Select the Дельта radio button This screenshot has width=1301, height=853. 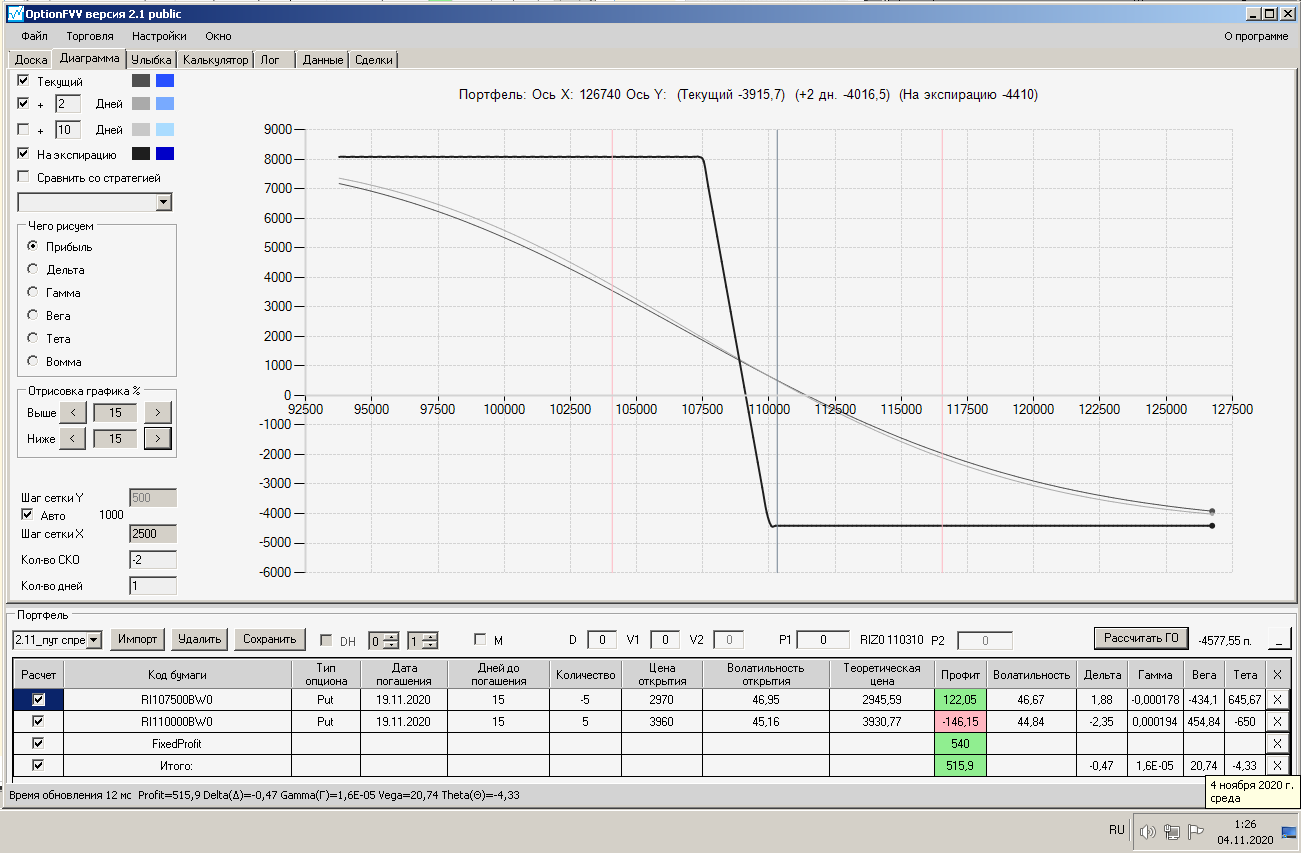33,269
